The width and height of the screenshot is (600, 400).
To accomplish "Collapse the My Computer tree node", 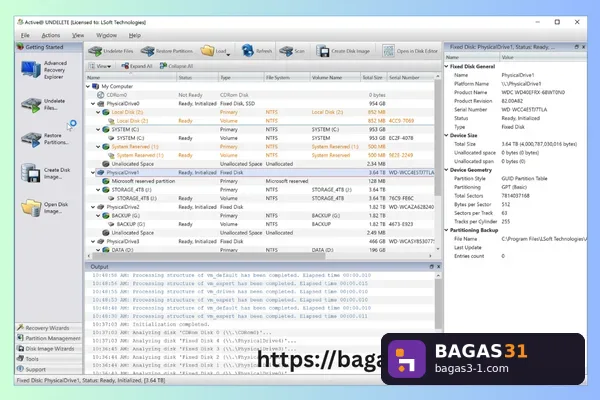I will click(x=88, y=87).
